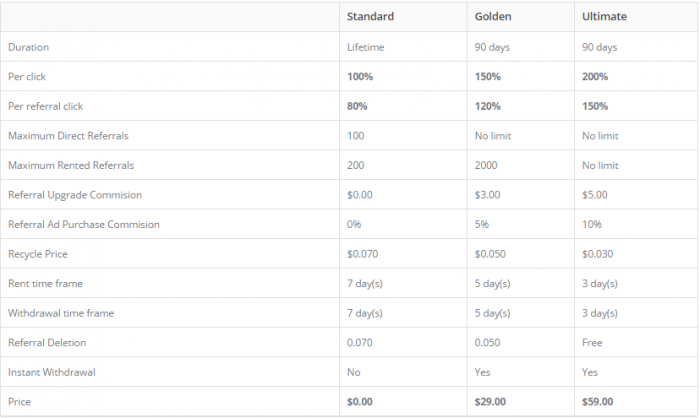Click Maximum Direct Referrals row label
This screenshot has width=700, height=418.
[68, 136]
